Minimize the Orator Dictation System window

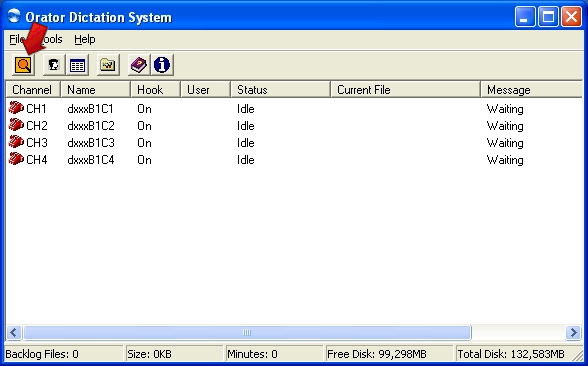click(x=525, y=17)
